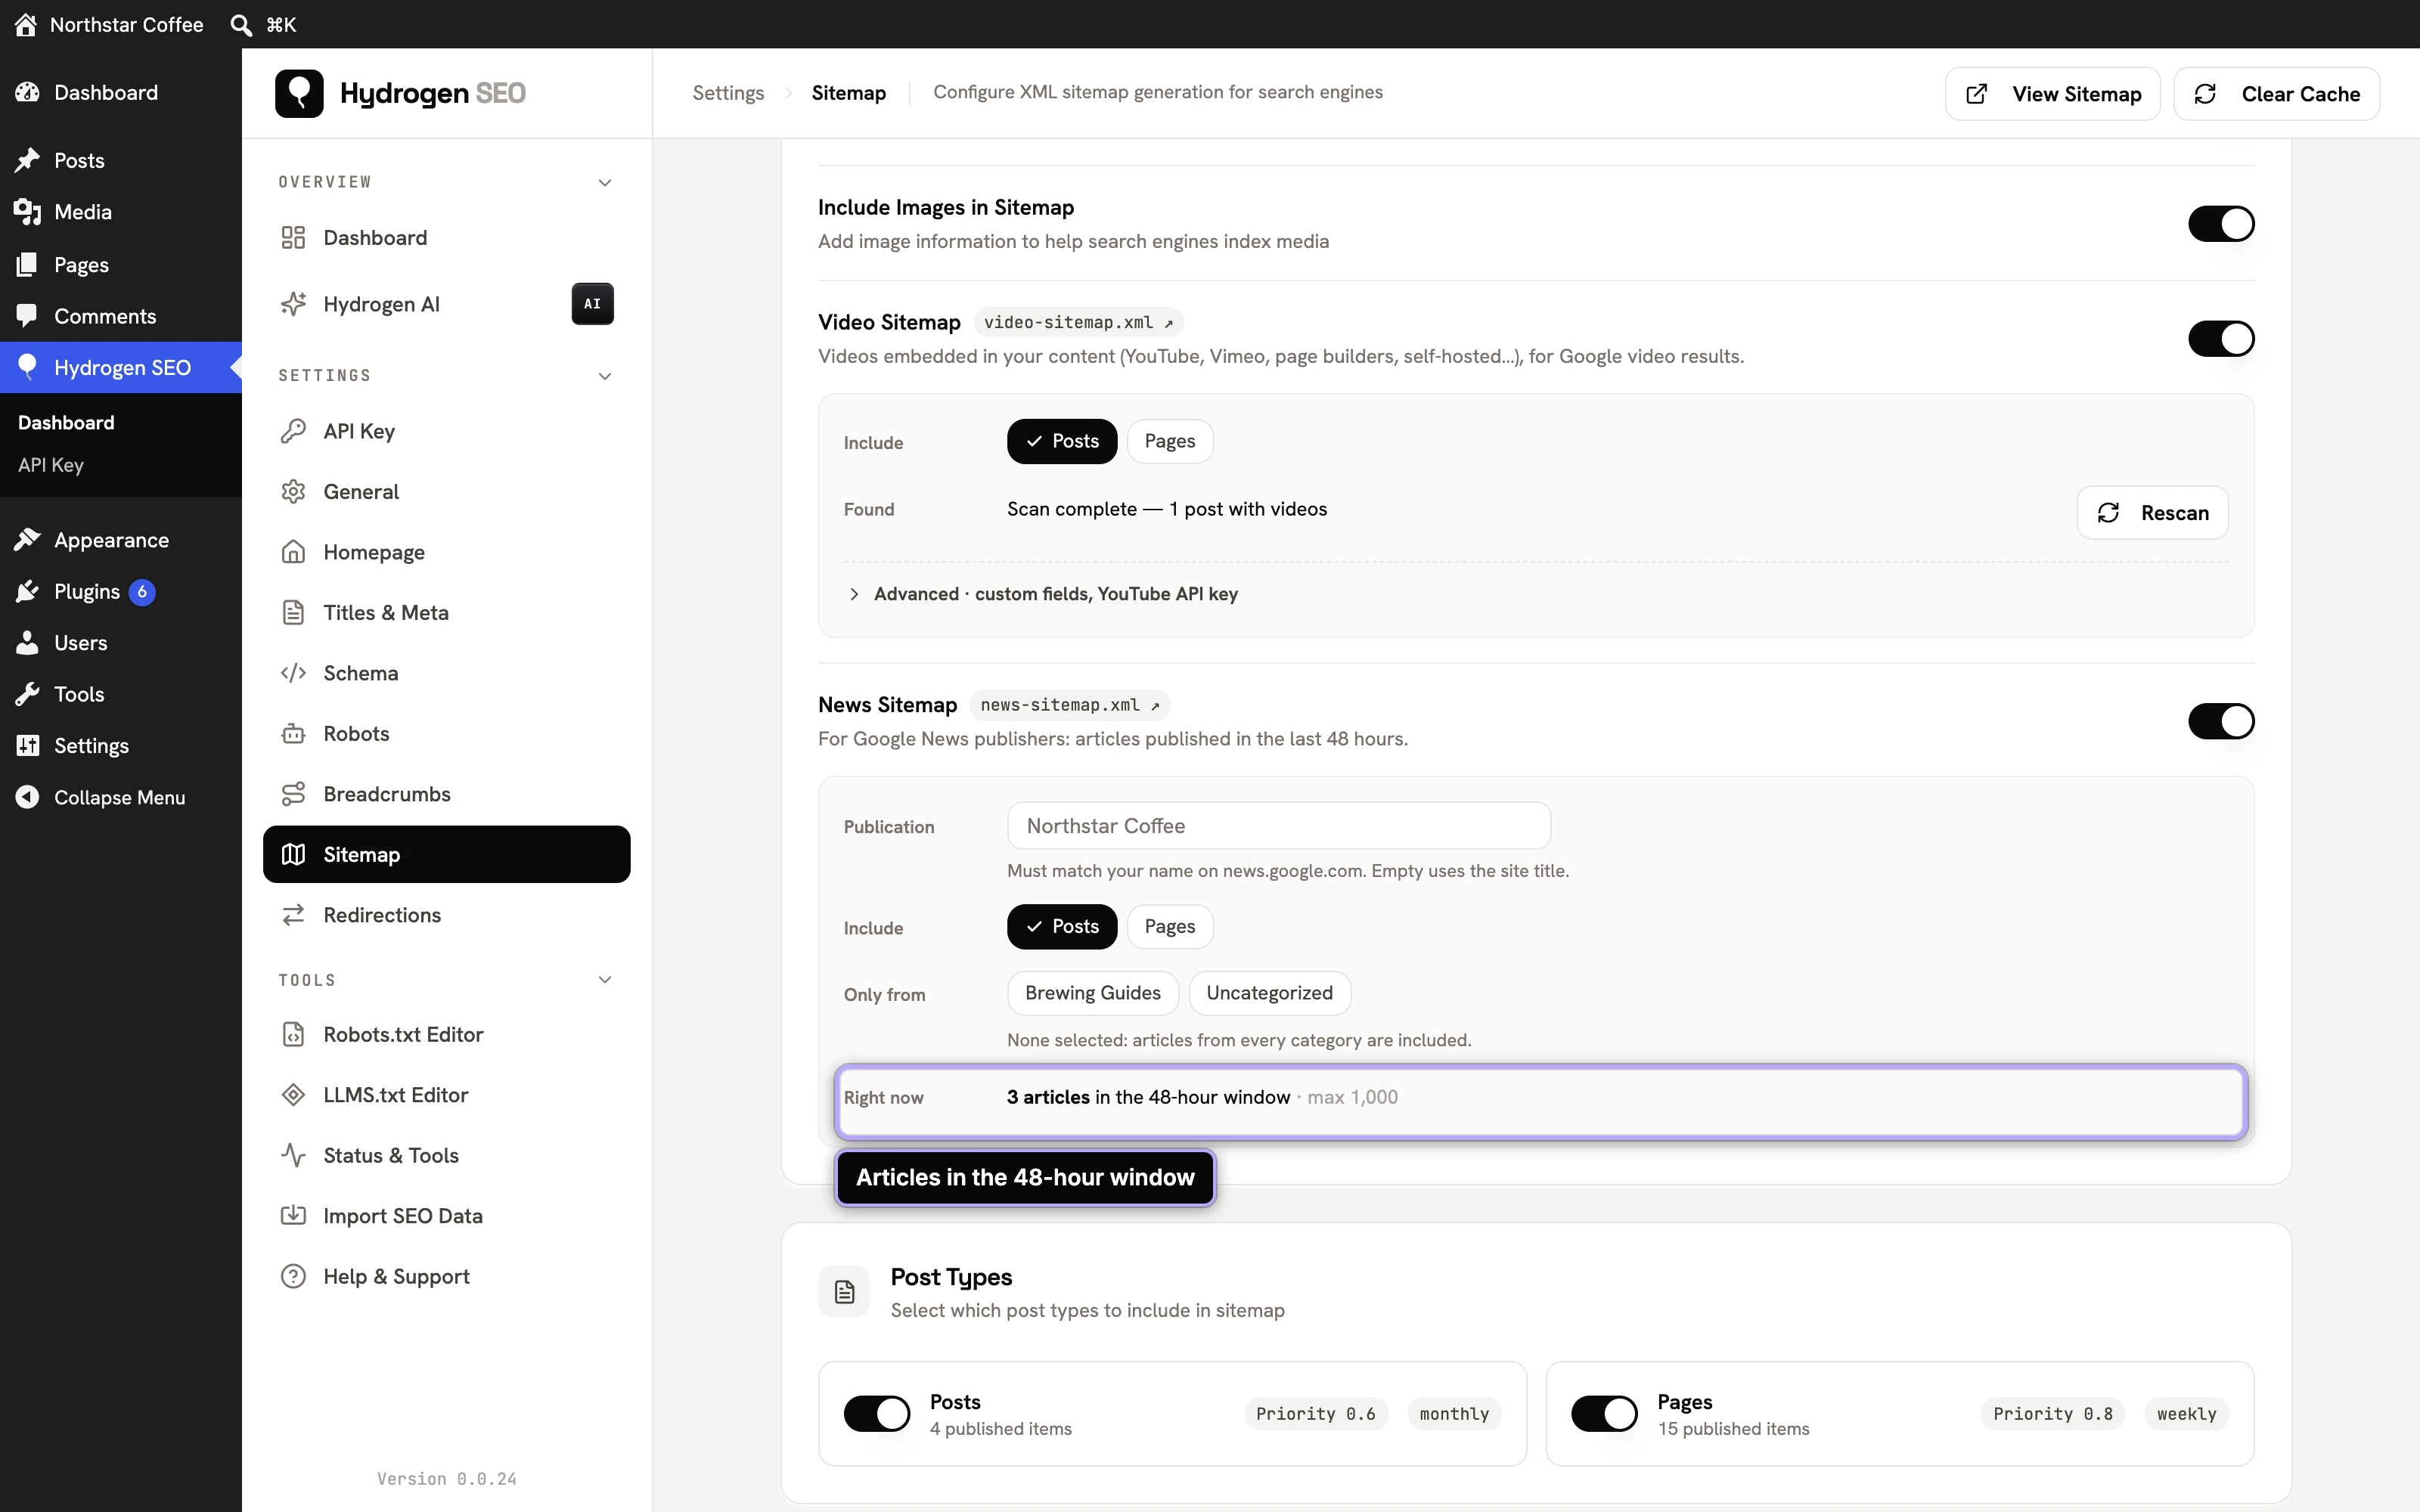Click the Collapse Menu arrow icon

coord(27,797)
